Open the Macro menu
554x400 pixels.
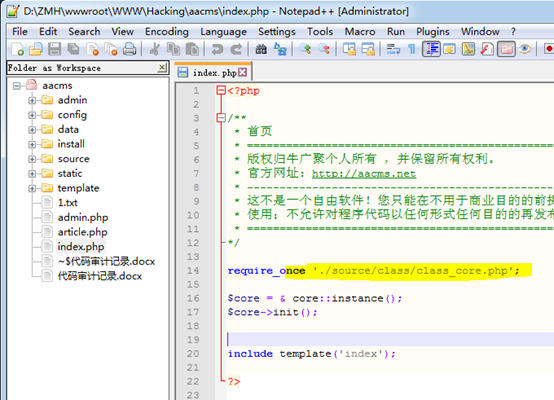[360, 32]
